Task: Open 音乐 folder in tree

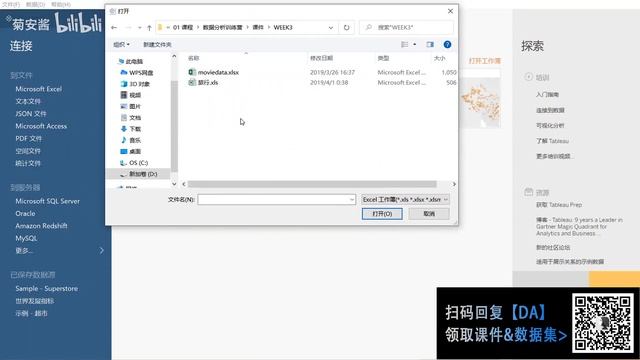Action: click(x=131, y=140)
